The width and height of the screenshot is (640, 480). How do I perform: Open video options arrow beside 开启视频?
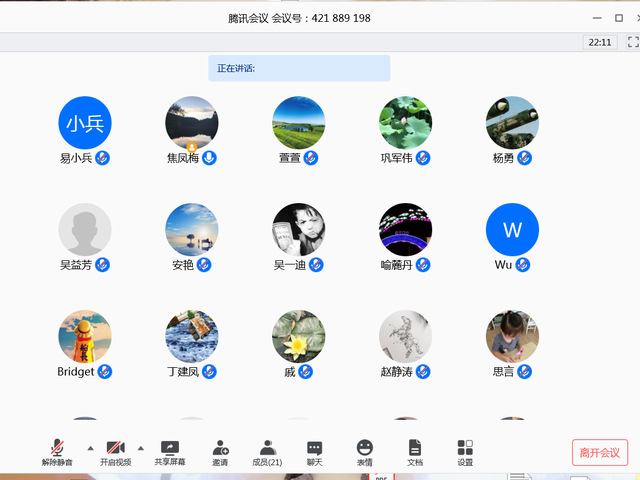[x=141, y=448]
